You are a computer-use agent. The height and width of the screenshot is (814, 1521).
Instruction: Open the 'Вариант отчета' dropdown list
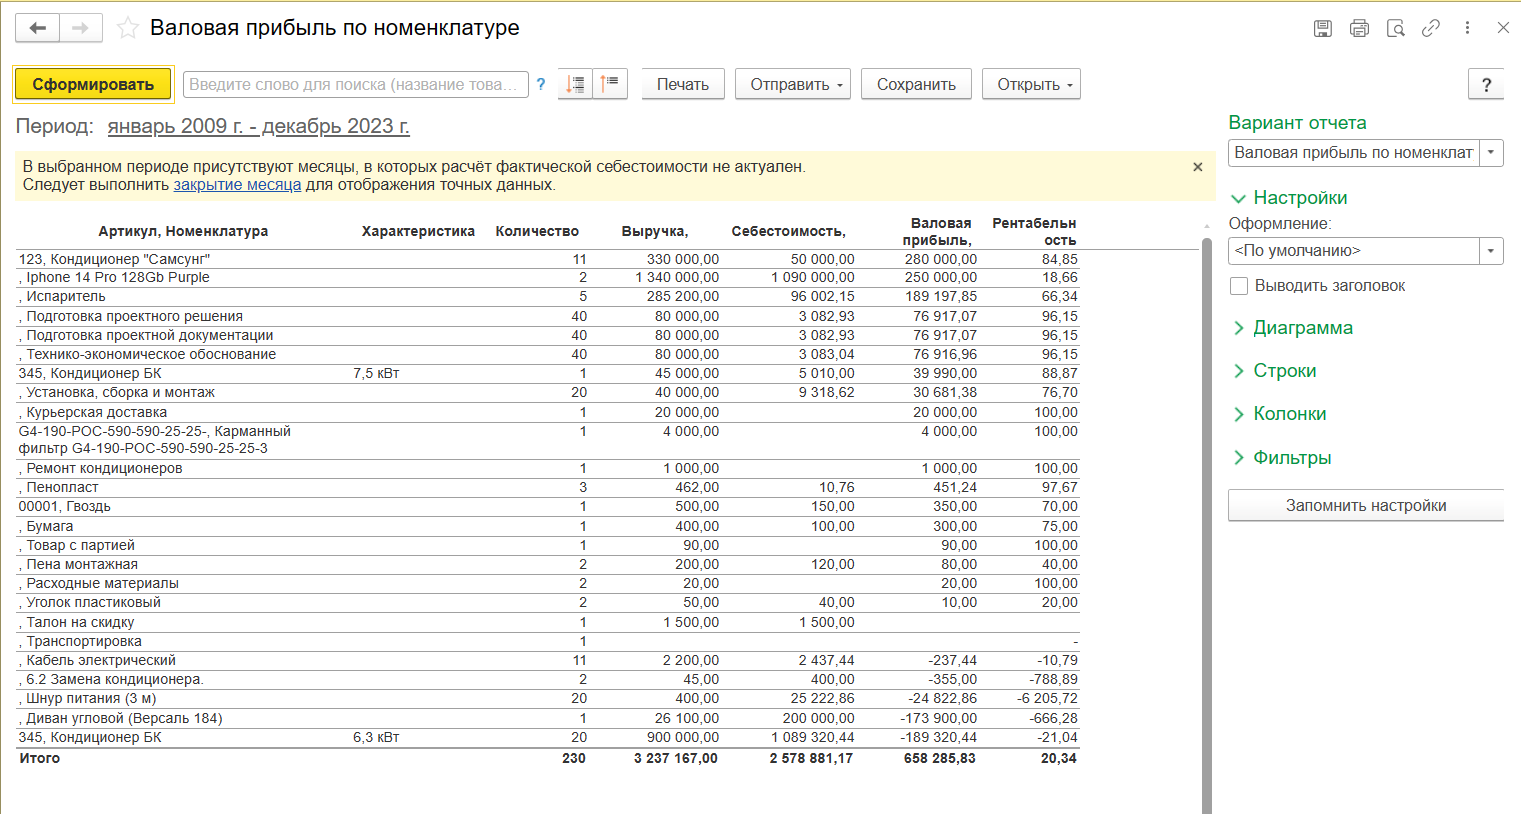click(1491, 153)
